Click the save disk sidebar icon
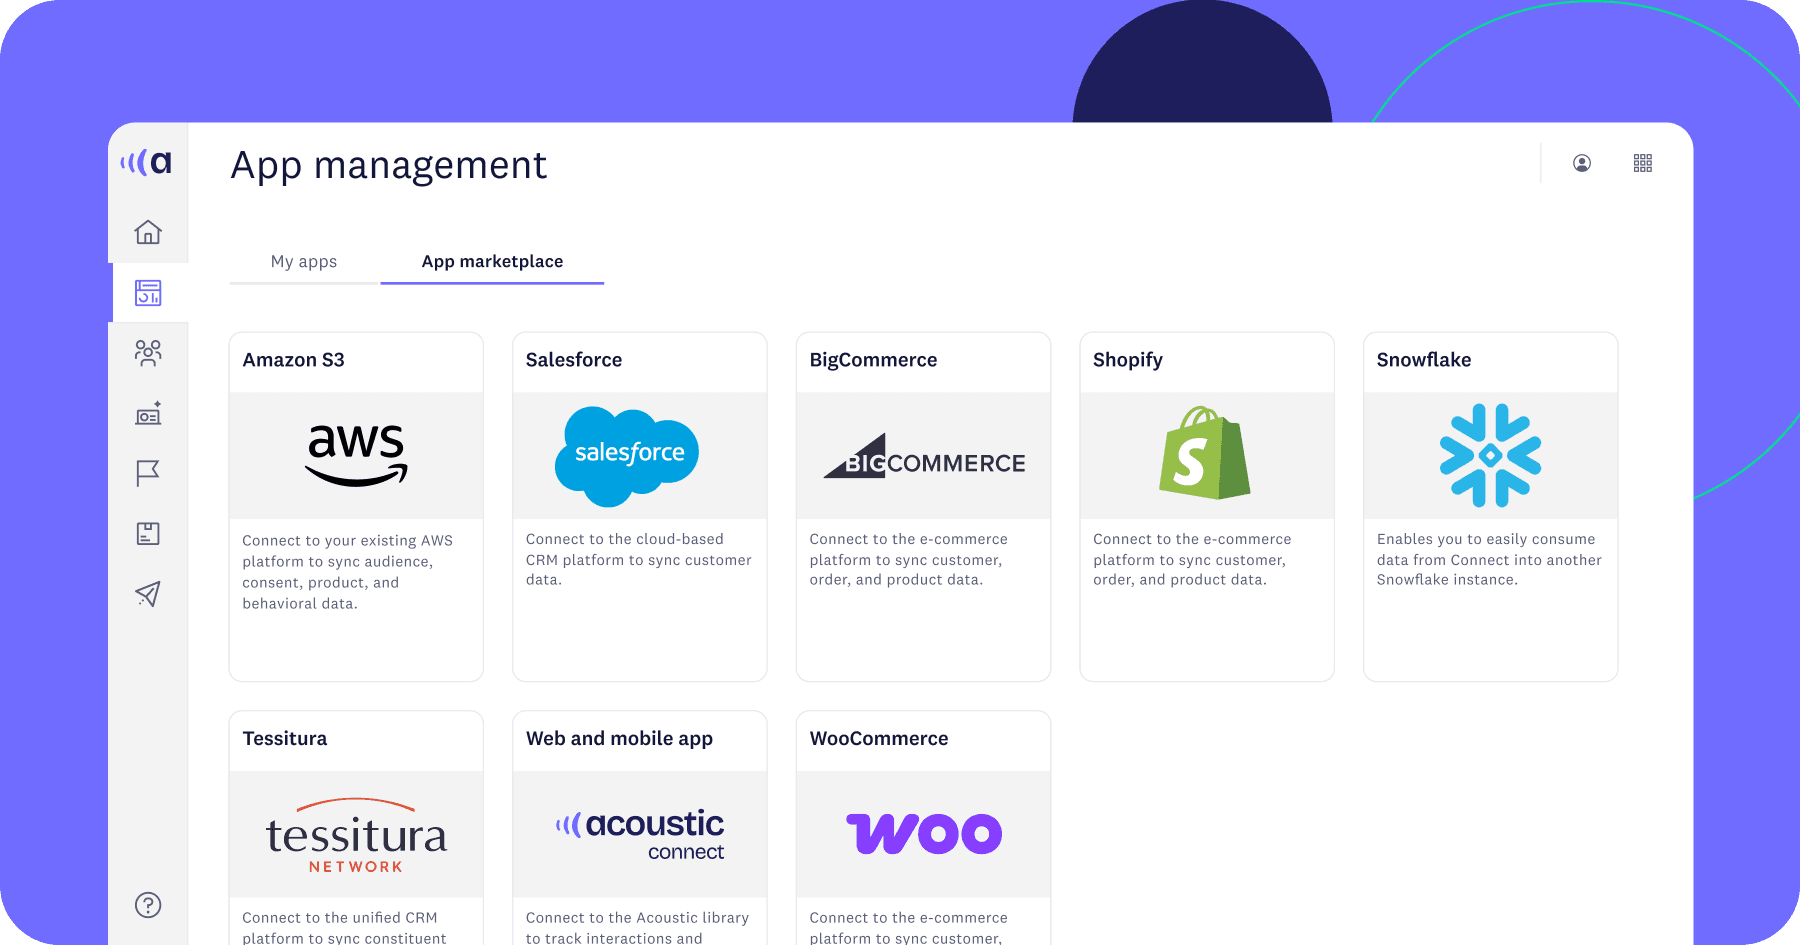 tap(148, 534)
